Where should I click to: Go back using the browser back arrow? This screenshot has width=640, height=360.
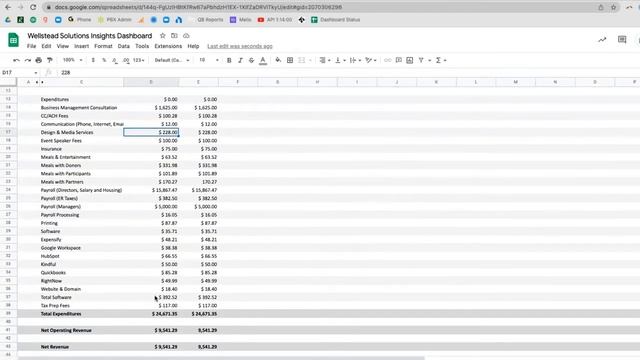(x=8, y=7)
